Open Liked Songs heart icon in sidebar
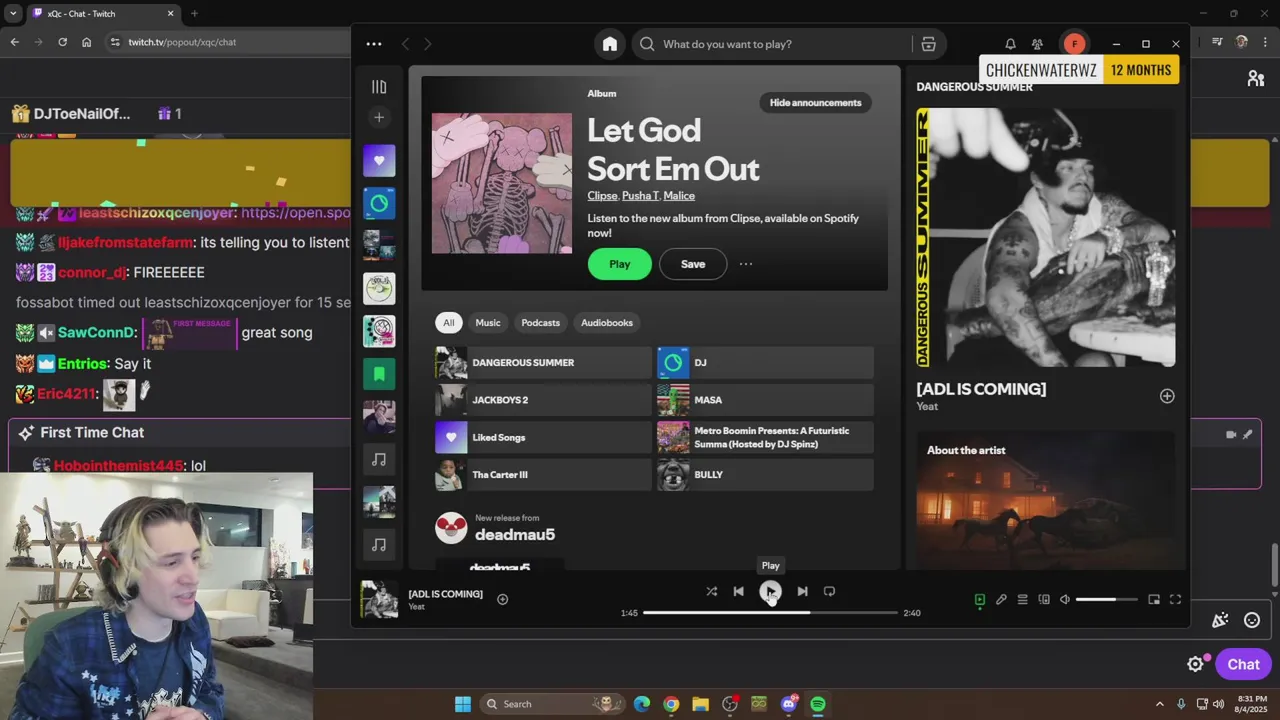The height and width of the screenshot is (720, 1280). tap(379, 161)
